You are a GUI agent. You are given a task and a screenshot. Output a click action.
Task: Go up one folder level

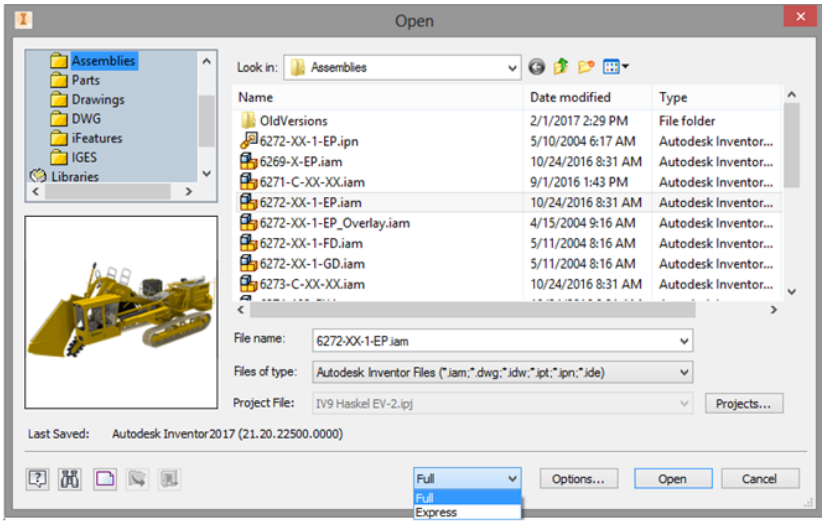(561, 68)
